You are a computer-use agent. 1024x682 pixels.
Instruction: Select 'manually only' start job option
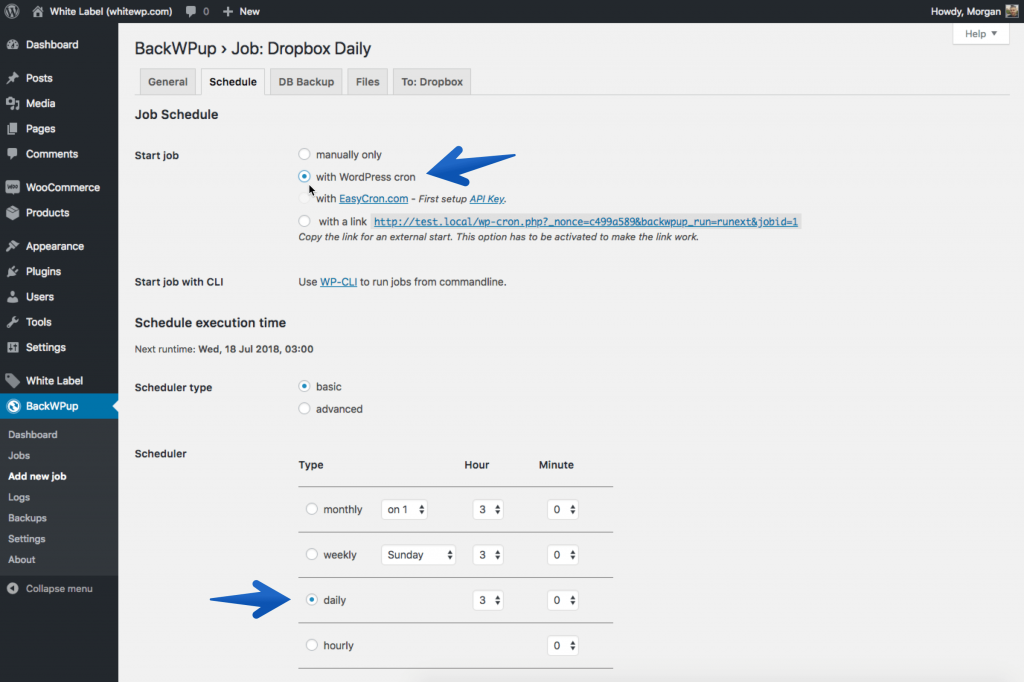click(304, 154)
